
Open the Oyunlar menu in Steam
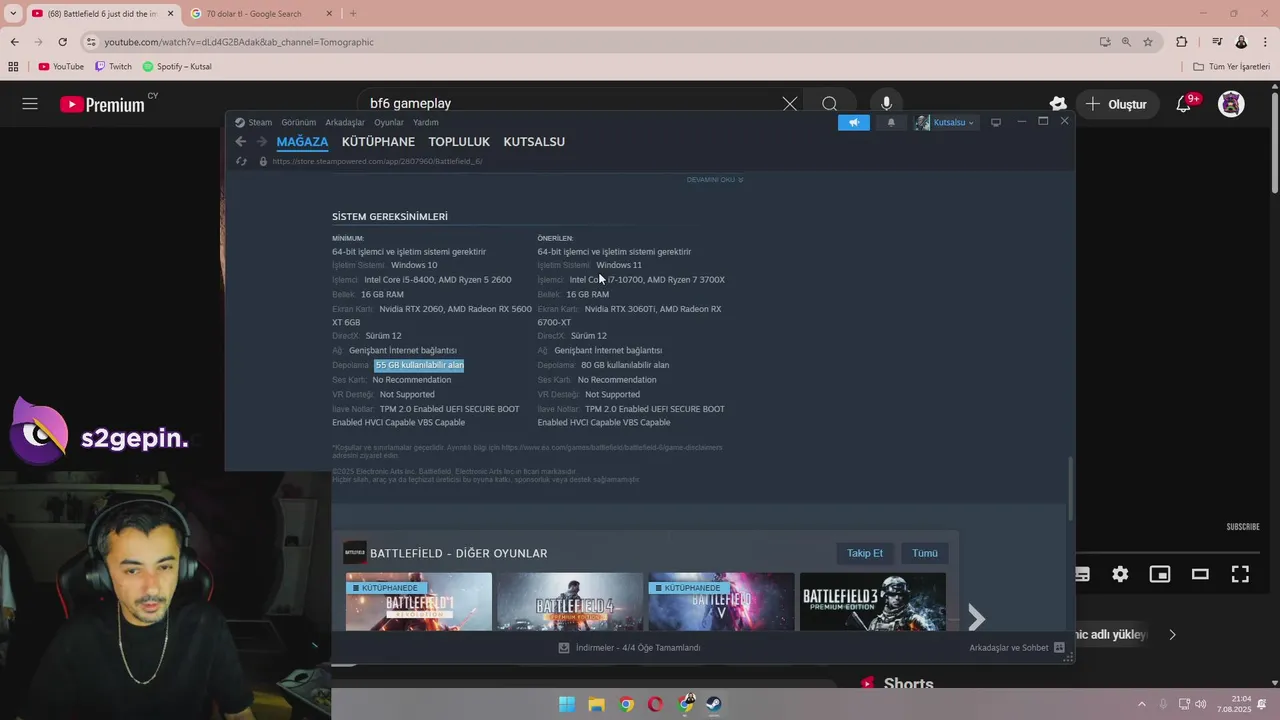tap(389, 122)
